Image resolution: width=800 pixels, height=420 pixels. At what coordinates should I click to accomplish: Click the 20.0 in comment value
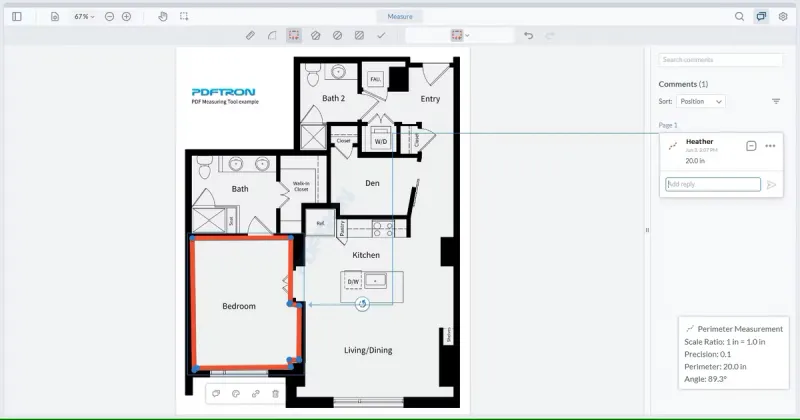tap(695, 161)
